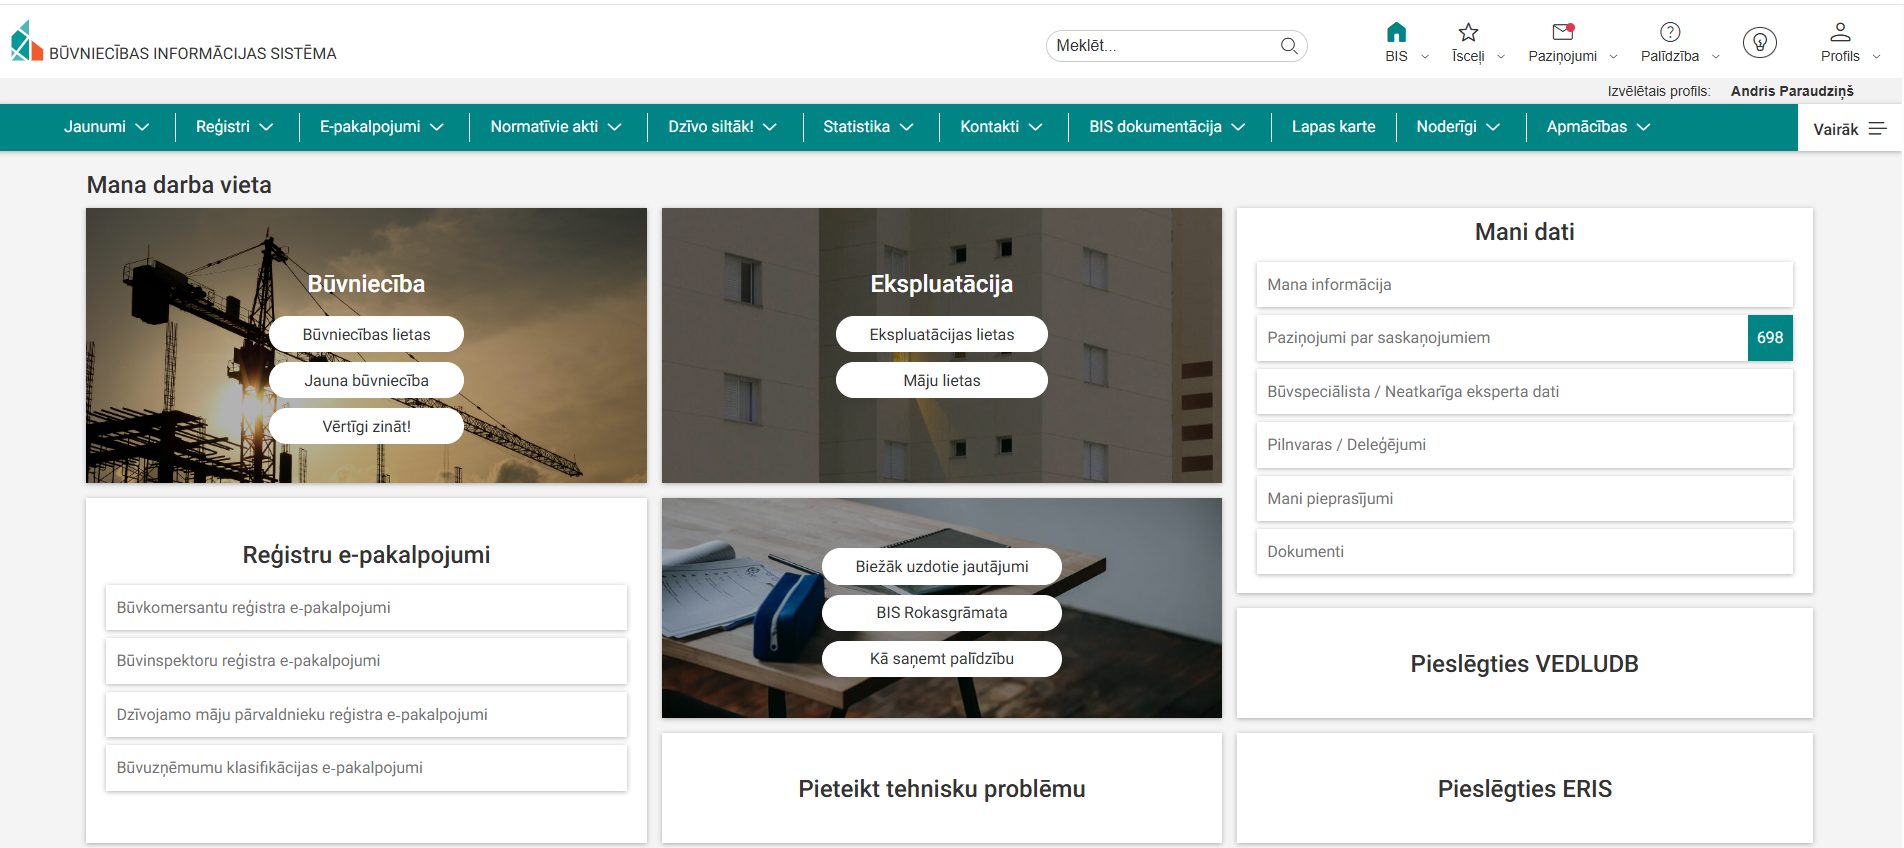The image size is (1904, 848).
Task: Click the BIS home icon
Action: click(x=1396, y=33)
